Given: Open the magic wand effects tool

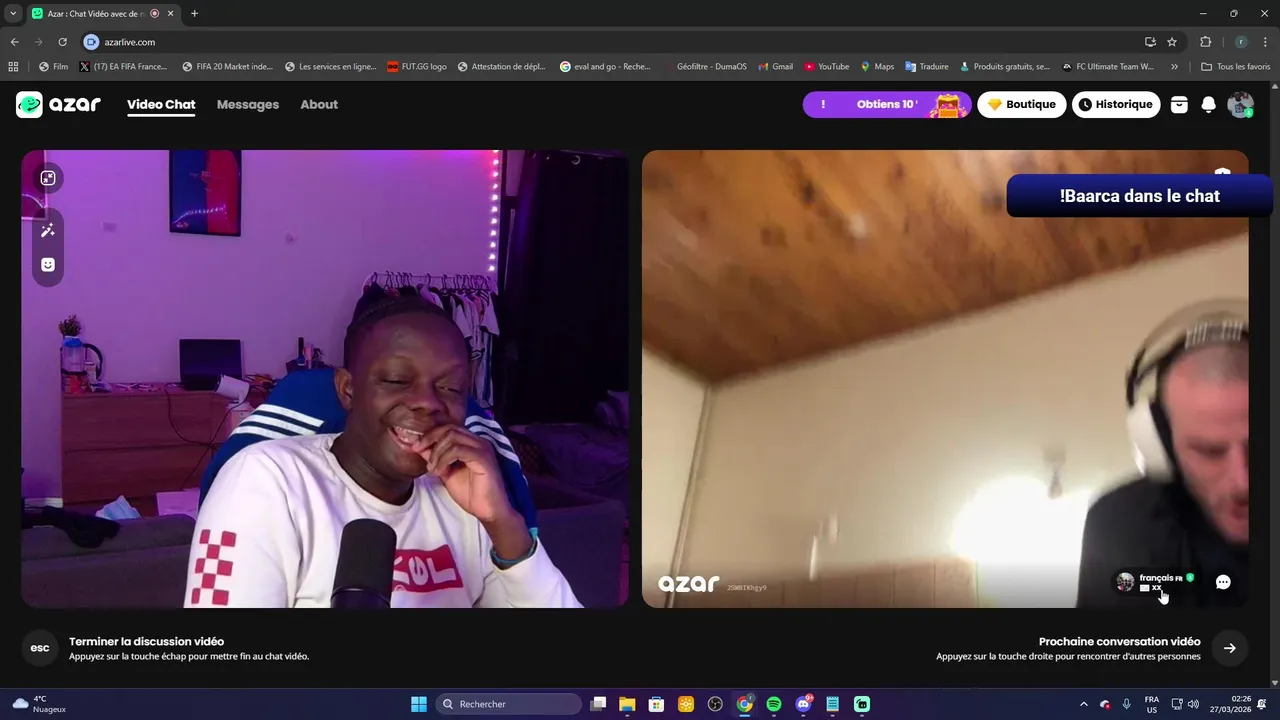Looking at the screenshot, I should coord(47,230).
